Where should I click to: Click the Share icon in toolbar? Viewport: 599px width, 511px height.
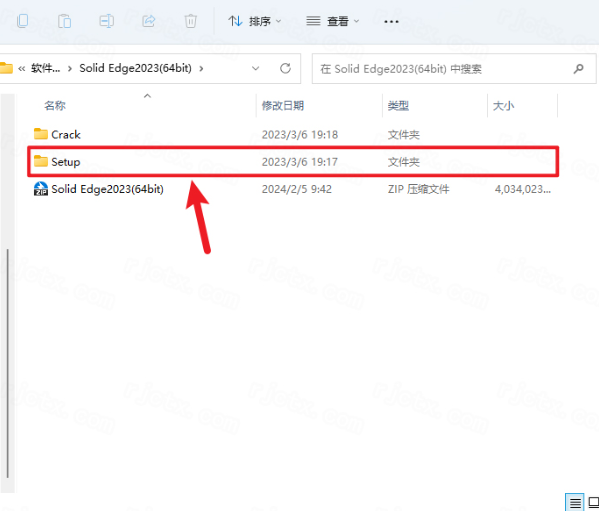tap(149, 21)
